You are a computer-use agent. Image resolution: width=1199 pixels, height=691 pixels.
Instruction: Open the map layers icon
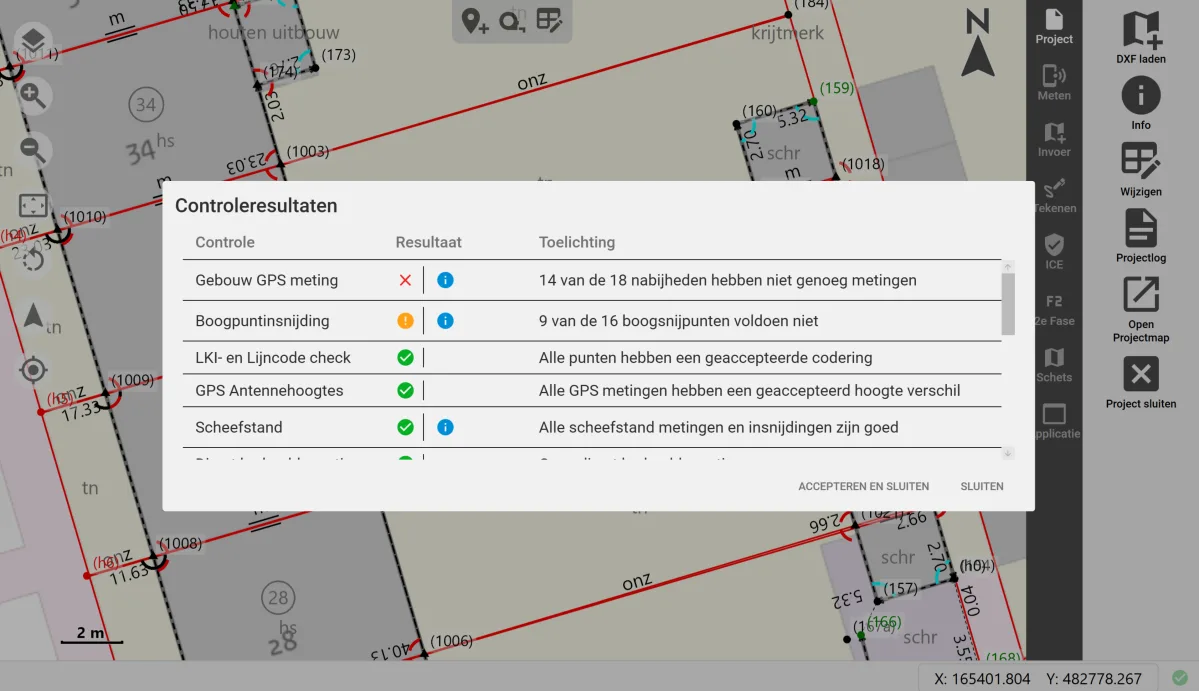click(33, 41)
